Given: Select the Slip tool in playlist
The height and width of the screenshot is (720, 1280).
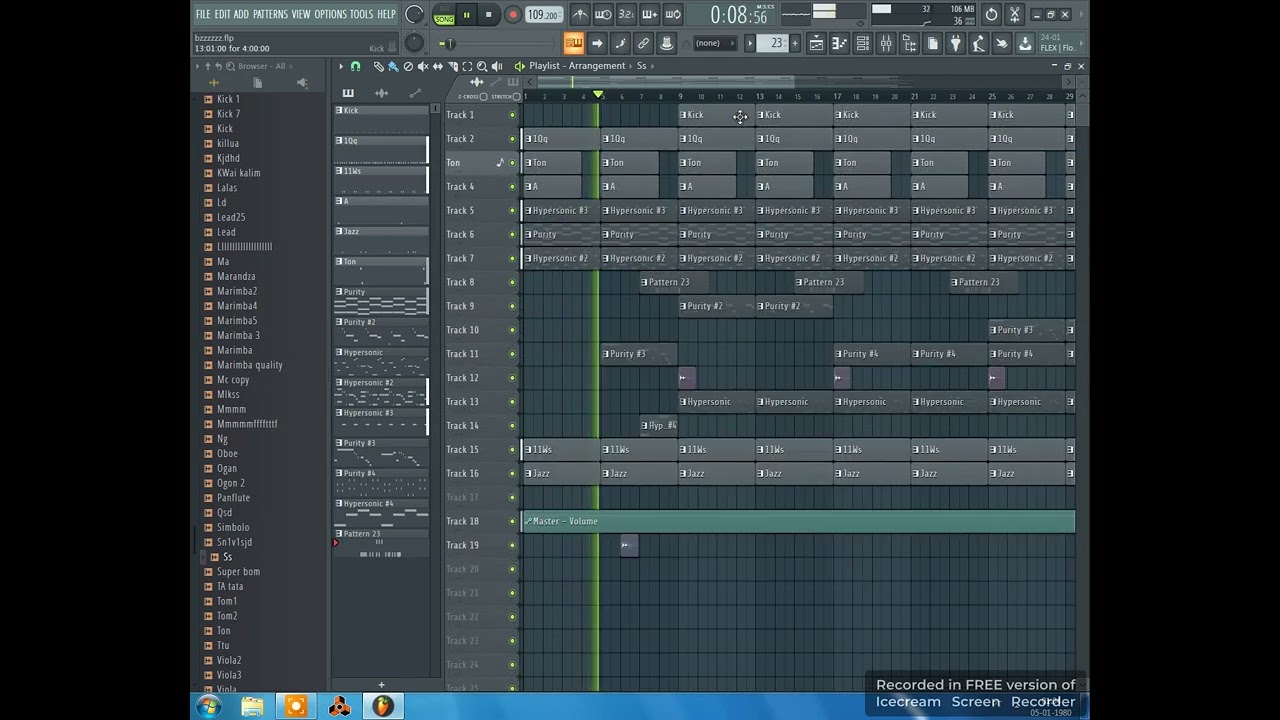Looking at the screenshot, I should (x=438, y=66).
